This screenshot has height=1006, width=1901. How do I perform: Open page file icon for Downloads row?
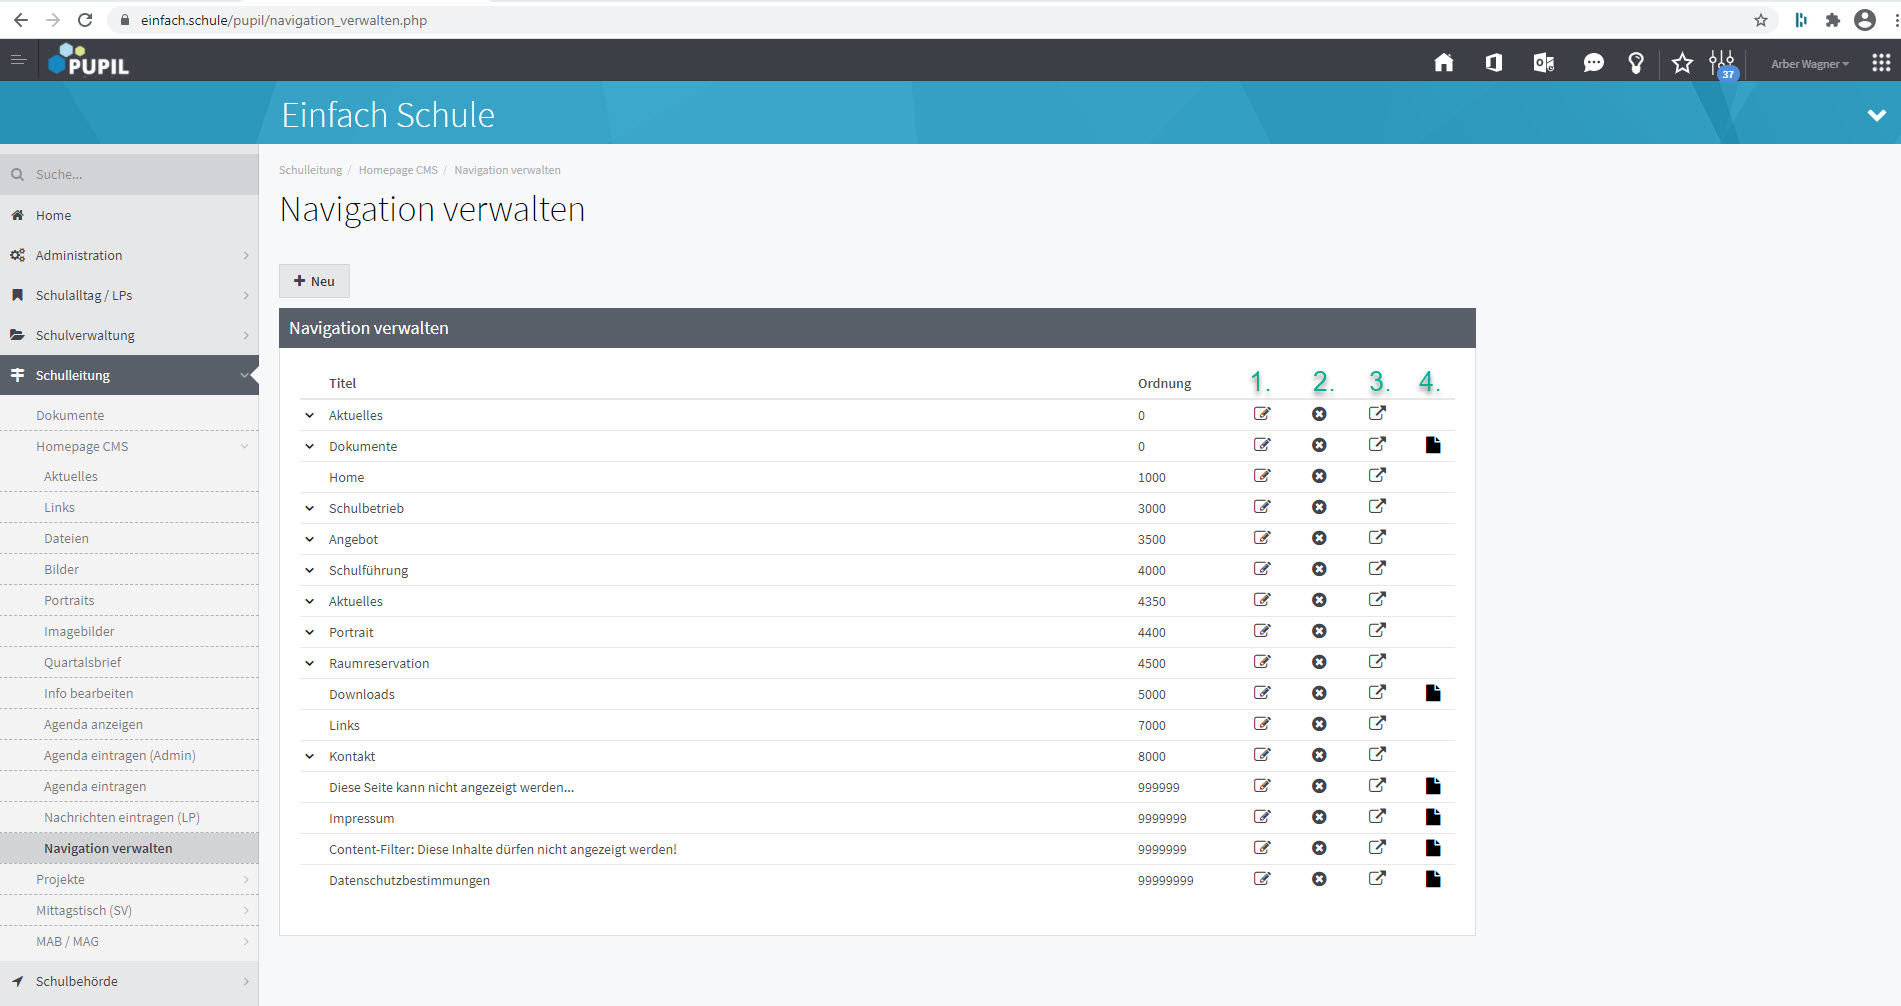point(1433,693)
